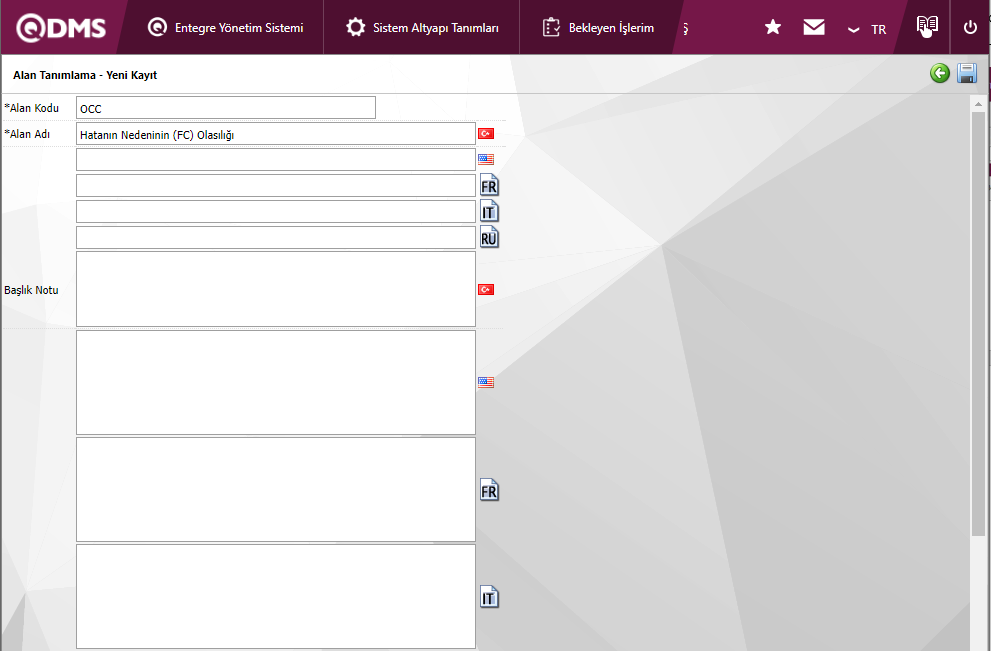991x651 pixels.
Task: Click US flag beside Alan Adı
Action: (486, 159)
